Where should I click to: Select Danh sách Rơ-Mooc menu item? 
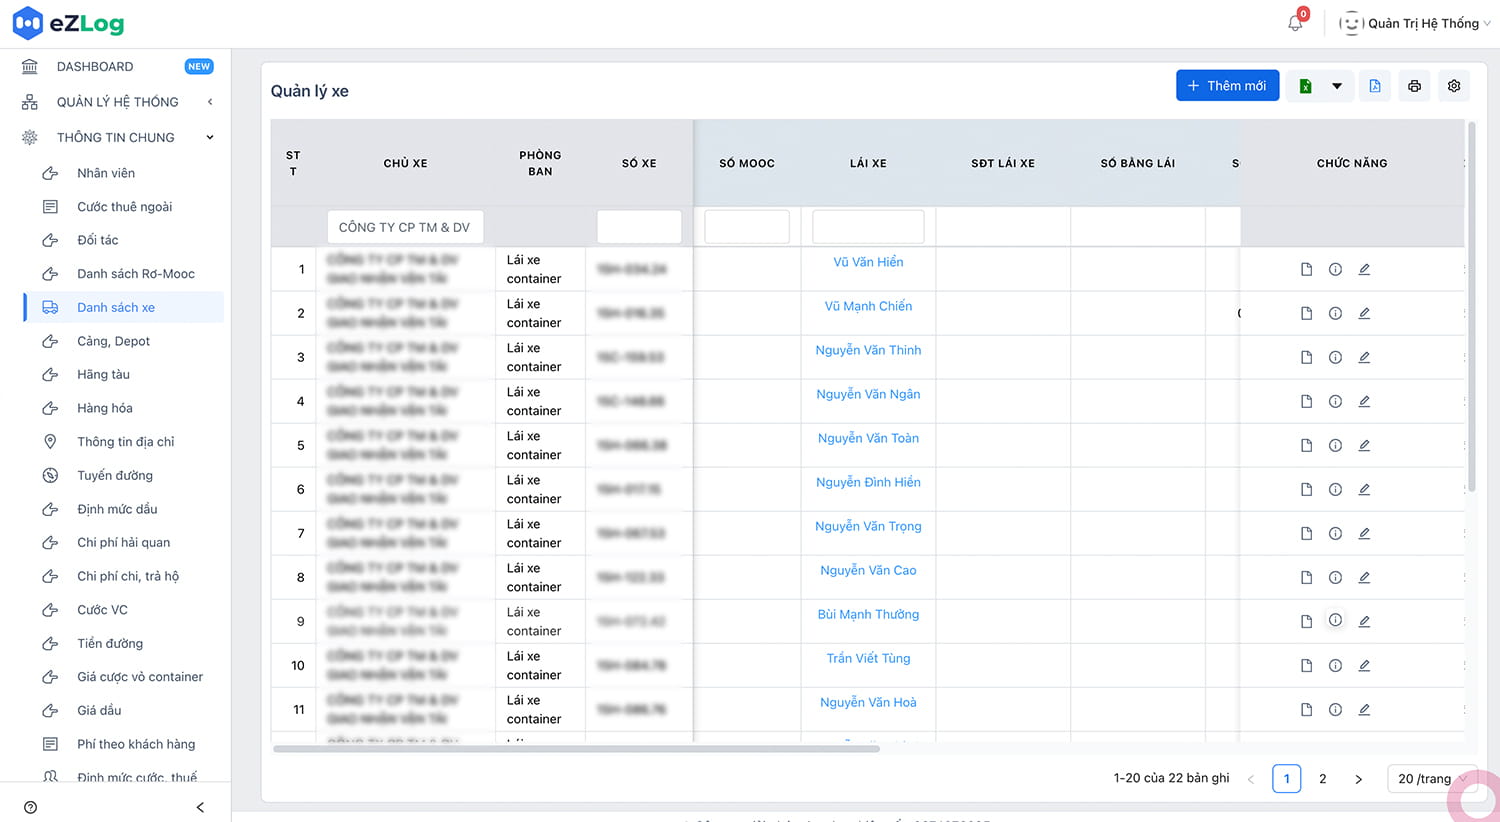(136, 274)
